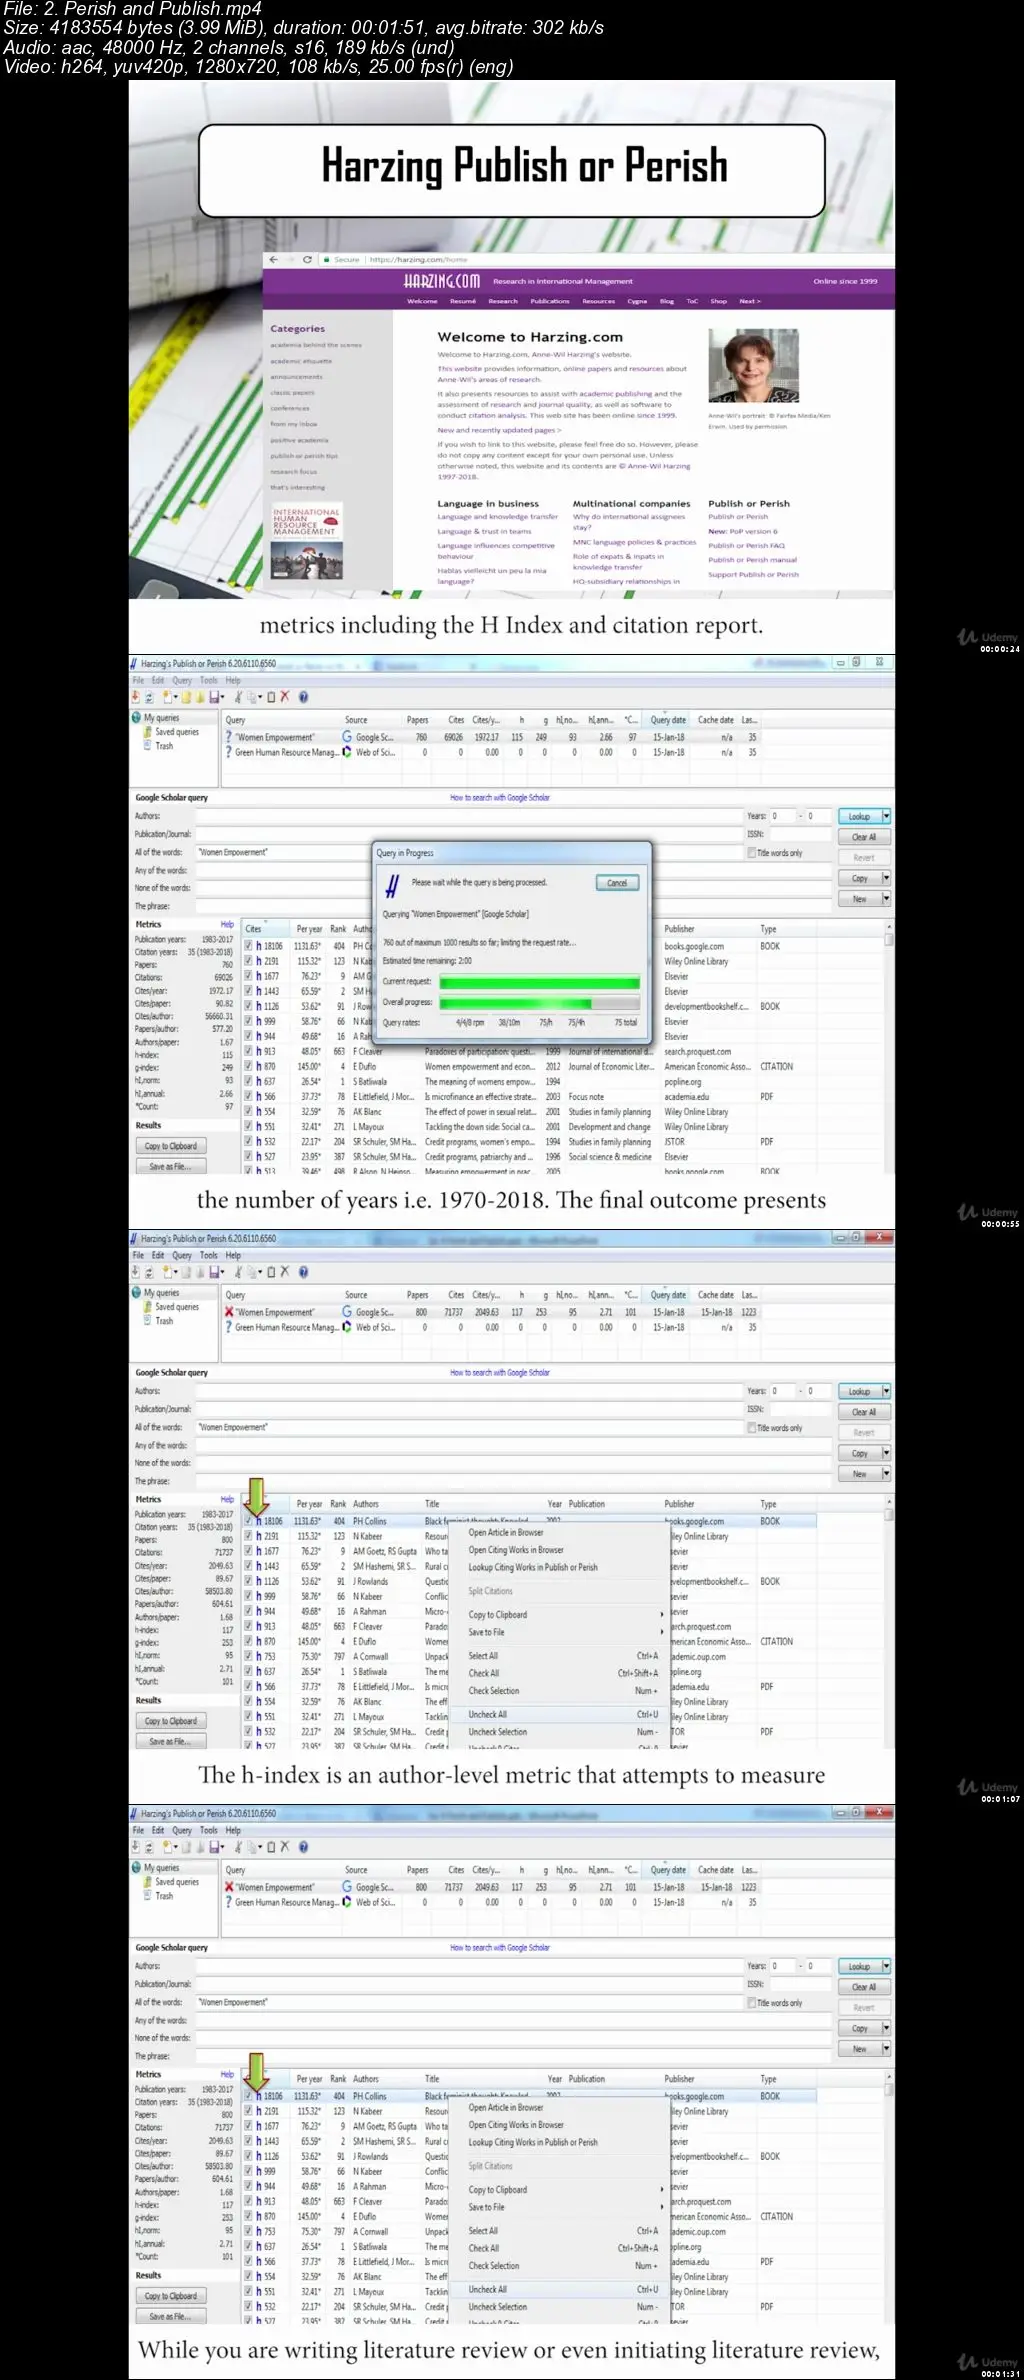The height and width of the screenshot is (2380, 1024).
Task: Click Lookup button's dropdown arrow, 00:00:55 frame
Action: point(886,817)
